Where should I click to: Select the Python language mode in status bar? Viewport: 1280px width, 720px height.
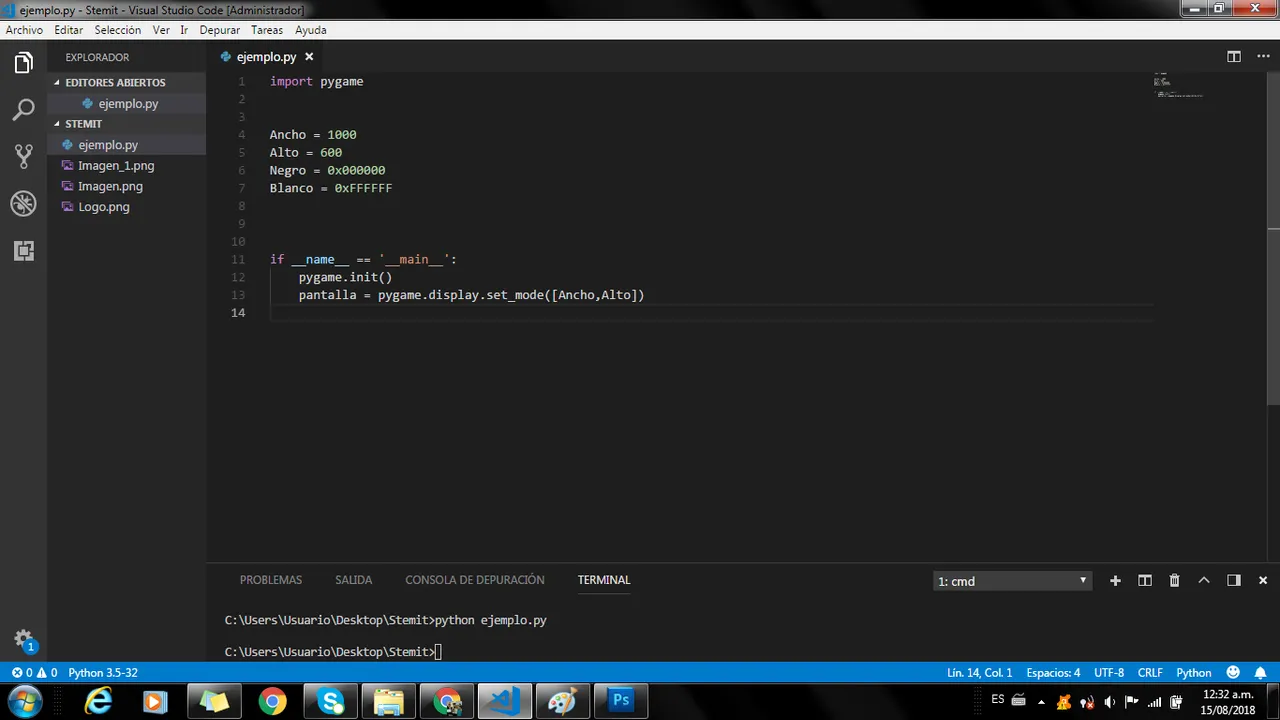[x=1193, y=673]
